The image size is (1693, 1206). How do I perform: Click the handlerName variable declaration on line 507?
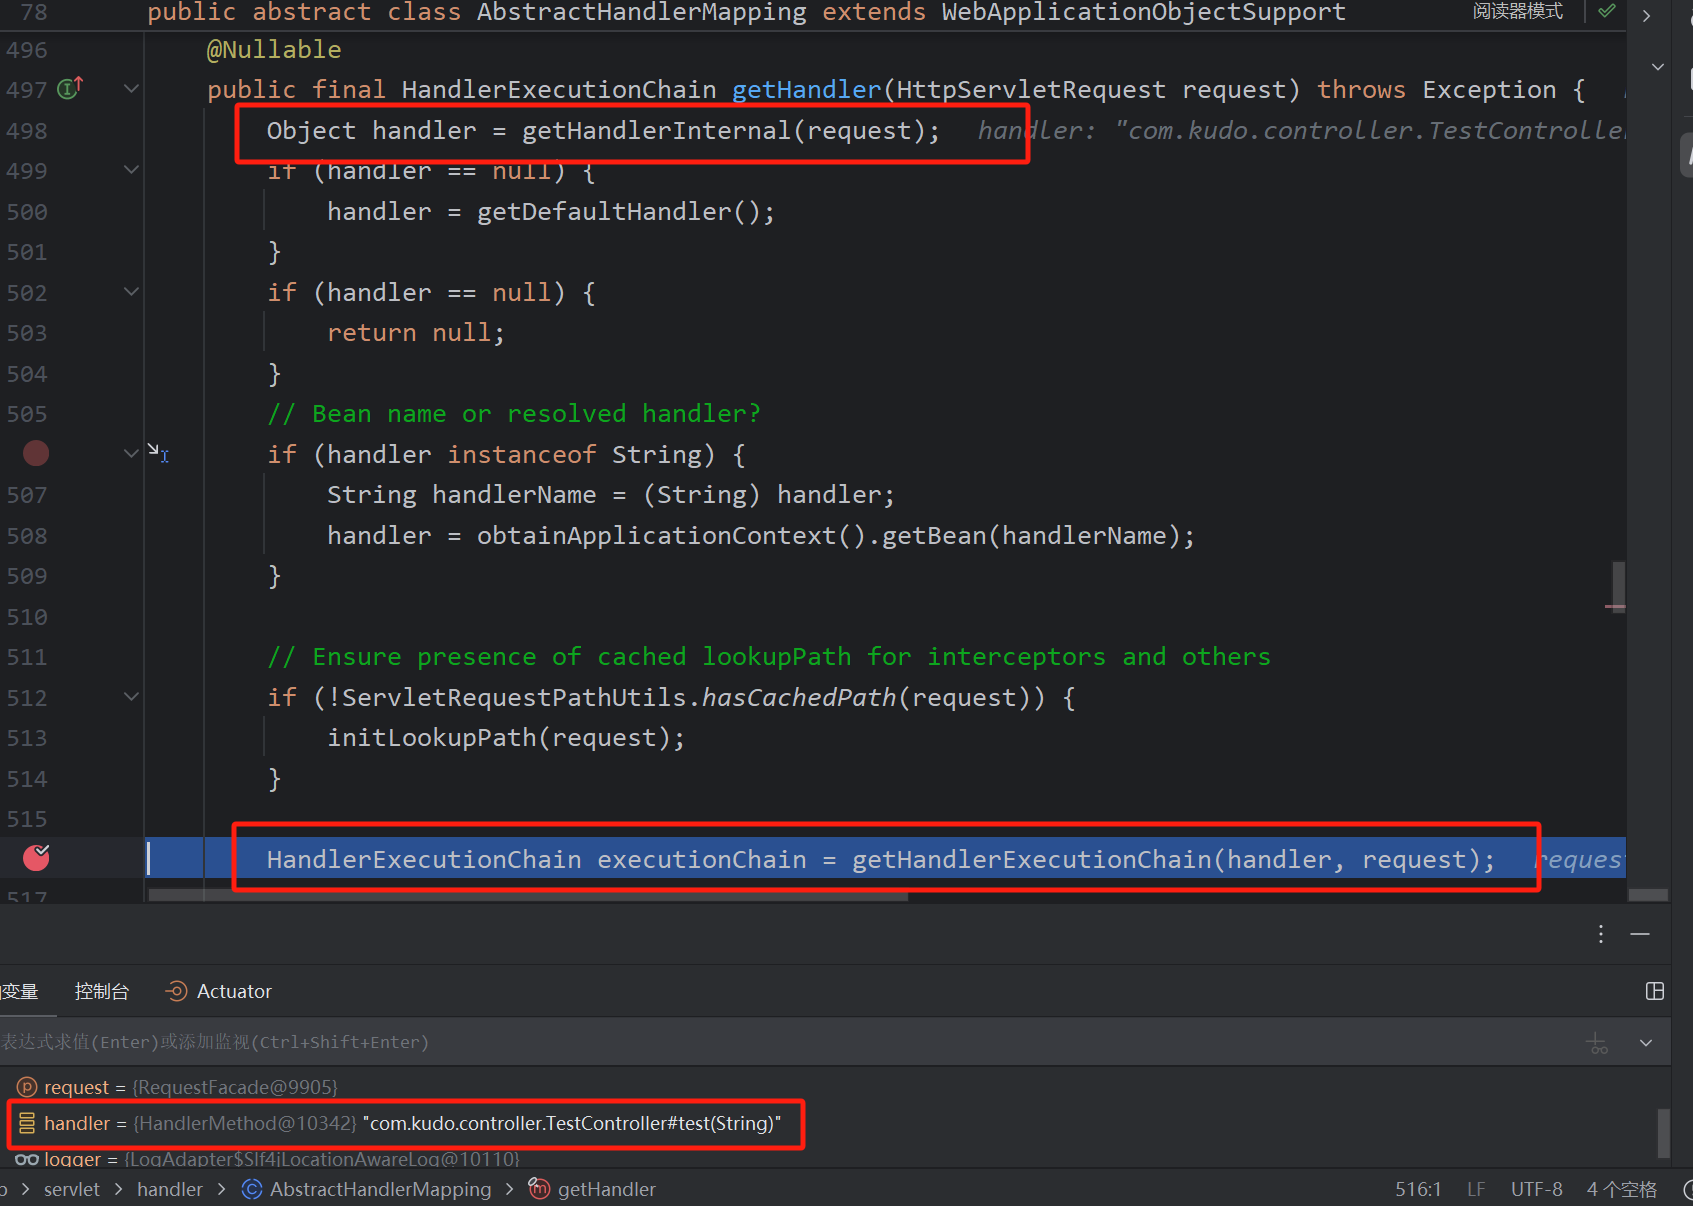tap(514, 494)
